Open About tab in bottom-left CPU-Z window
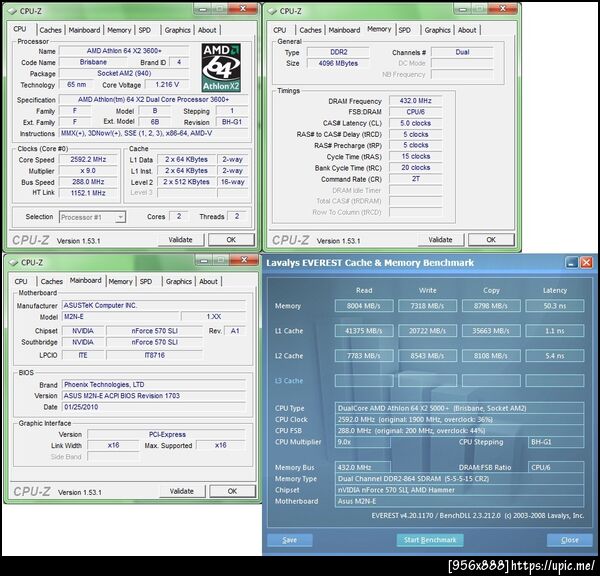Image resolution: width=600 pixels, height=576 pixels. click(x=209, y=281)
